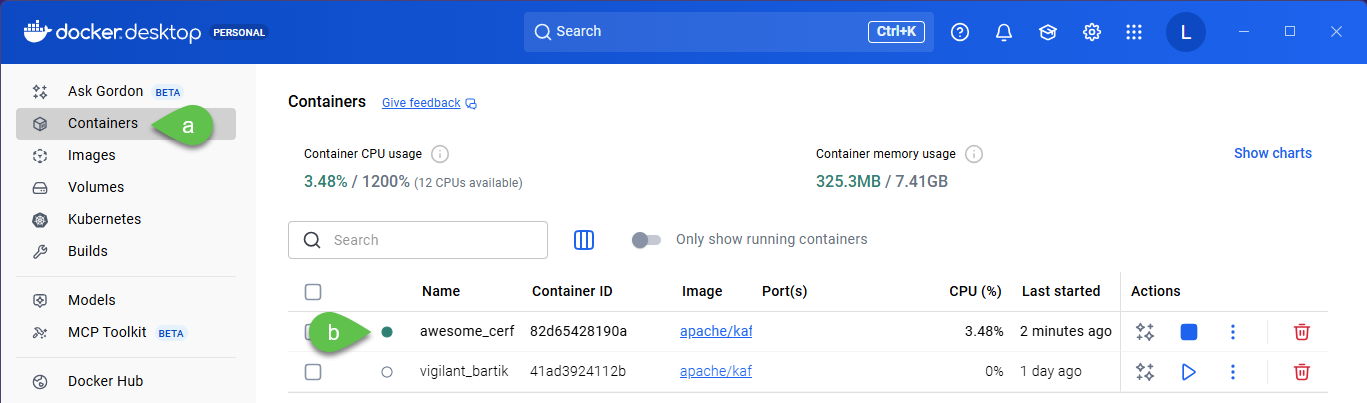The width and height of the screenshot is (1367, 403).
Task: Delete the vigilant_bartik container
Action: 1301,372
